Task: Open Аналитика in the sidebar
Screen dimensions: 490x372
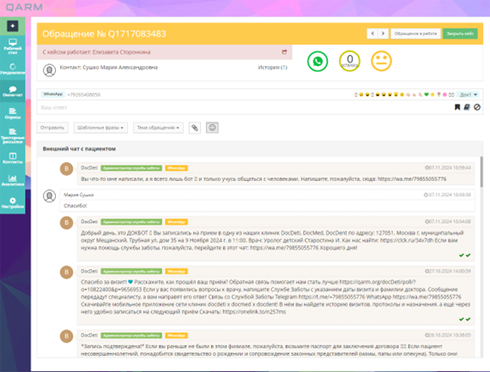Action: tap(12, 180)
